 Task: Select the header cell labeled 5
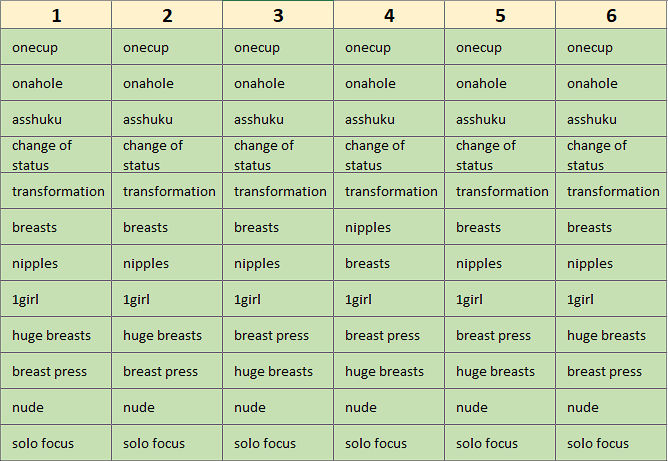tap(500, 15)
